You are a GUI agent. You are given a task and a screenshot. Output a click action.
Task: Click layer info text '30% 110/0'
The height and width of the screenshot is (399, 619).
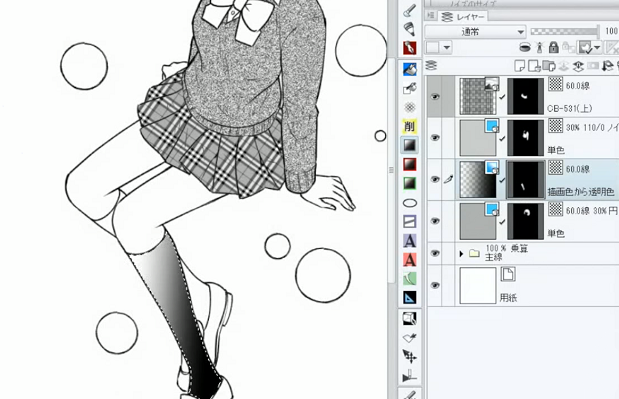tap(585, 127)
